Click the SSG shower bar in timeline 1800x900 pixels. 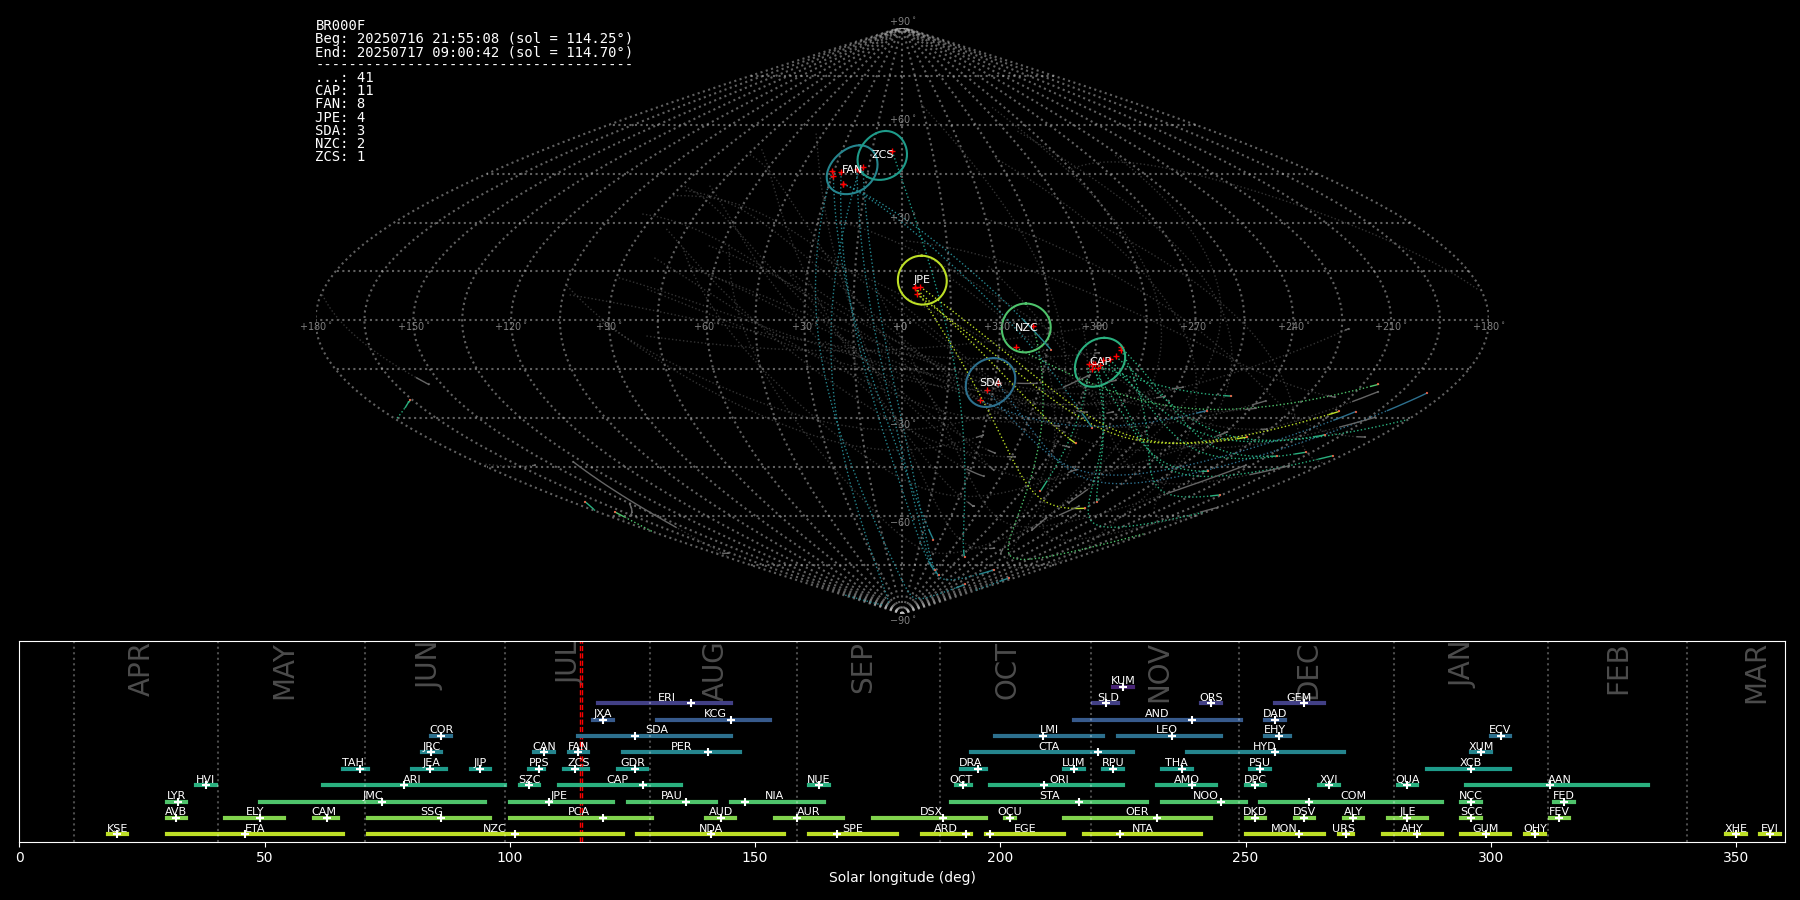pos(429,817)
